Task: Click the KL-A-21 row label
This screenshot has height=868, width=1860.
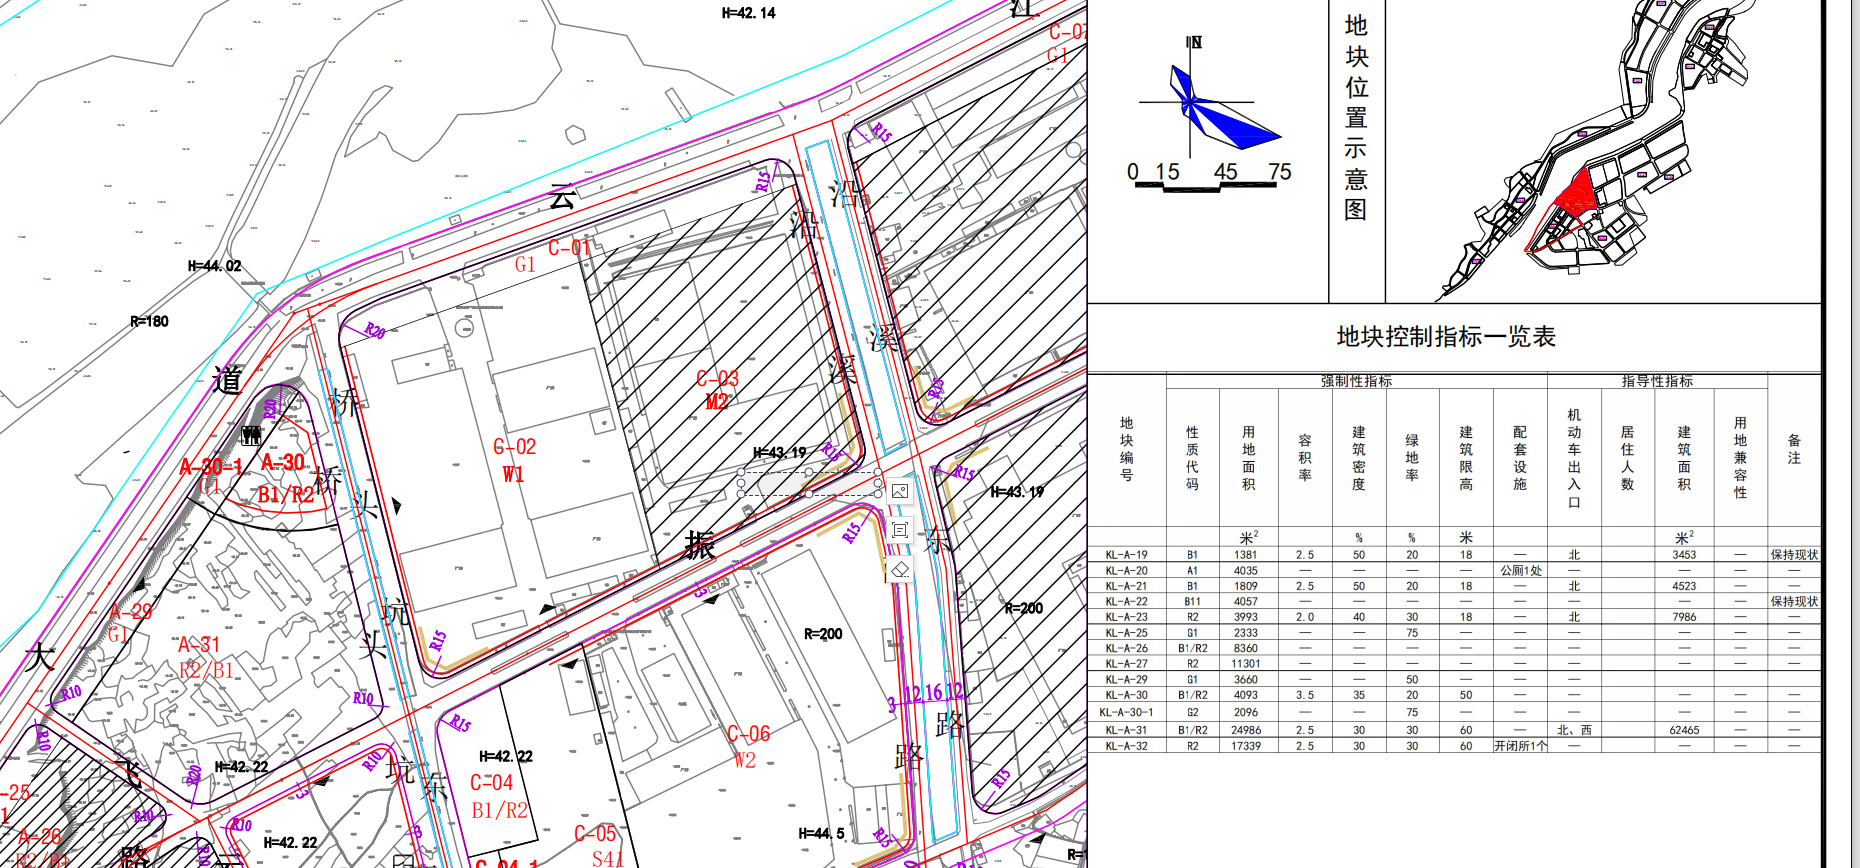Action: (1126, 586)
